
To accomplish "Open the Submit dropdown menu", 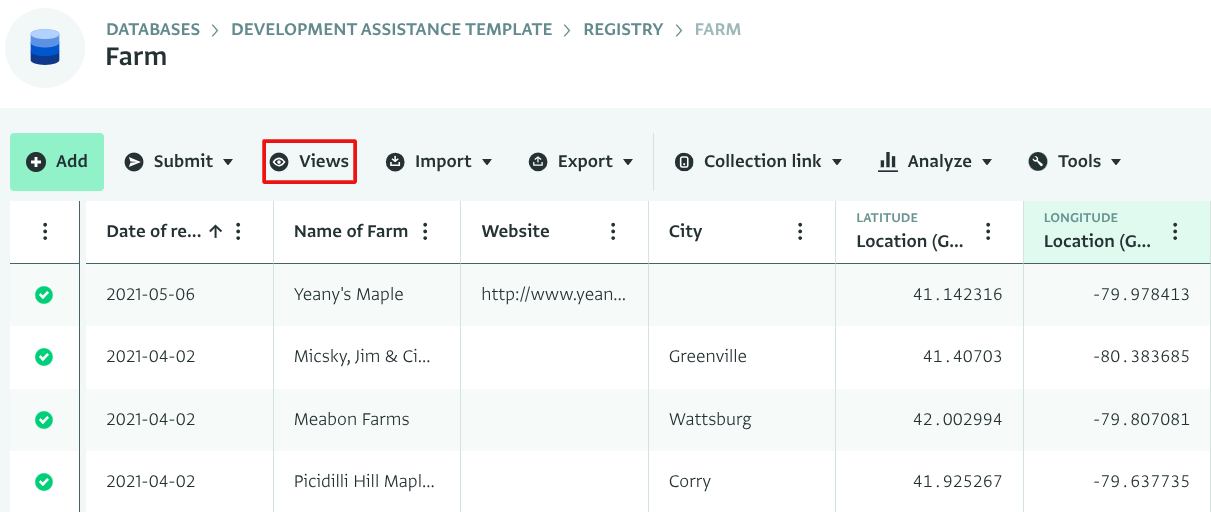I will point(179,162).
